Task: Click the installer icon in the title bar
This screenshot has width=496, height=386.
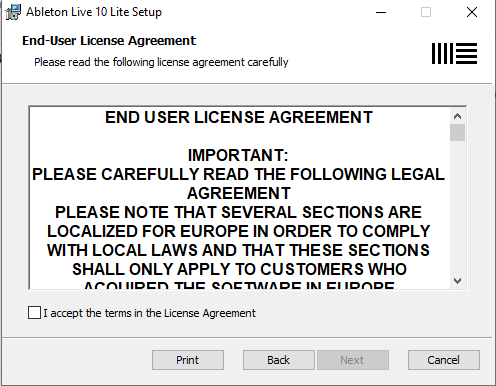Action: pos(13,12)
